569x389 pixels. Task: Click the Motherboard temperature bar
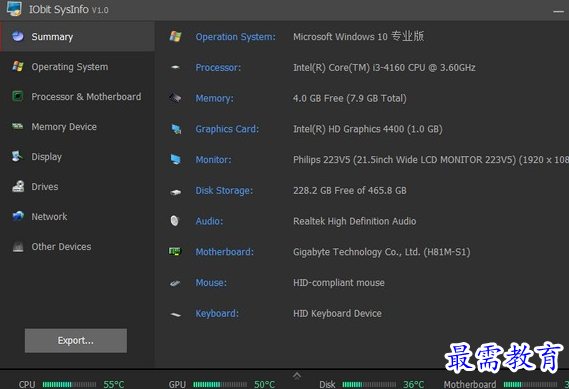(x=530, y=384)
